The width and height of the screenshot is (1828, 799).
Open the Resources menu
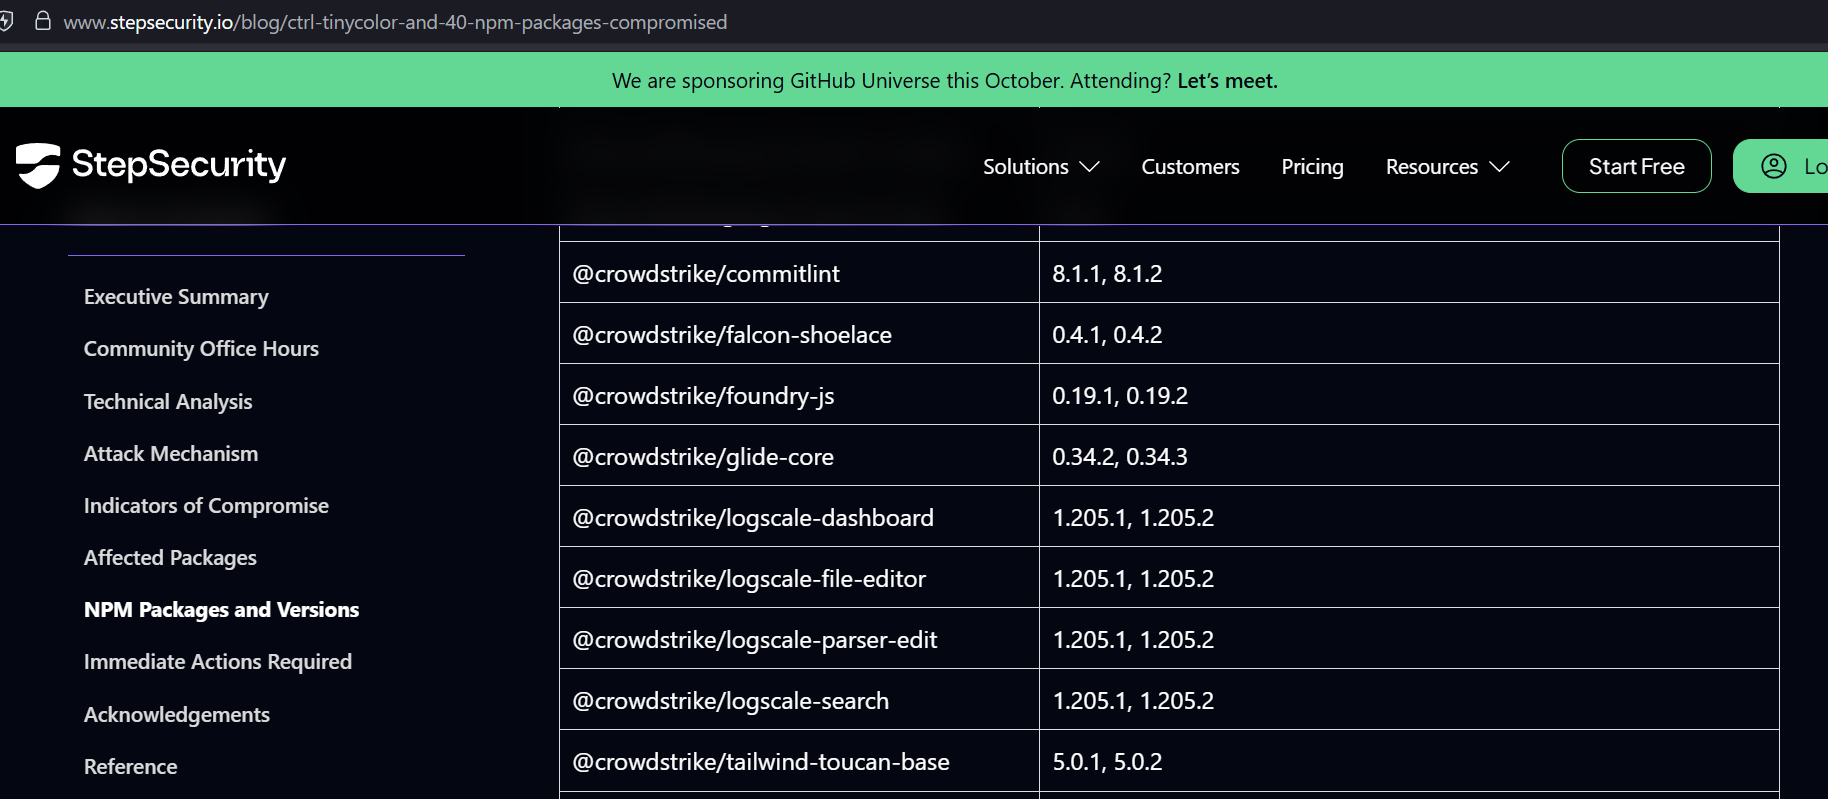pyautogui.click(x=1447, y=167)
